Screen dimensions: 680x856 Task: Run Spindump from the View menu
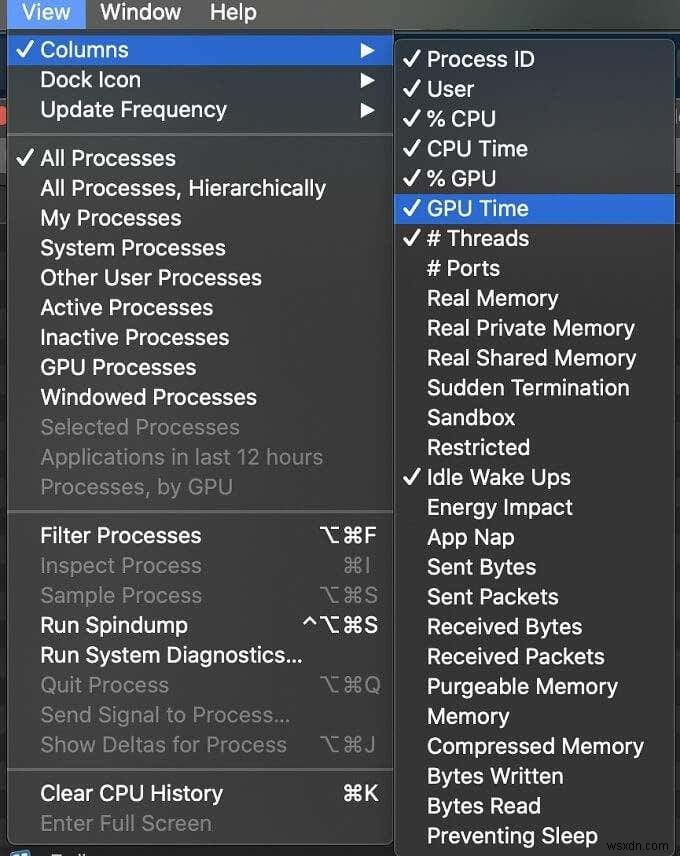[113, 625]
